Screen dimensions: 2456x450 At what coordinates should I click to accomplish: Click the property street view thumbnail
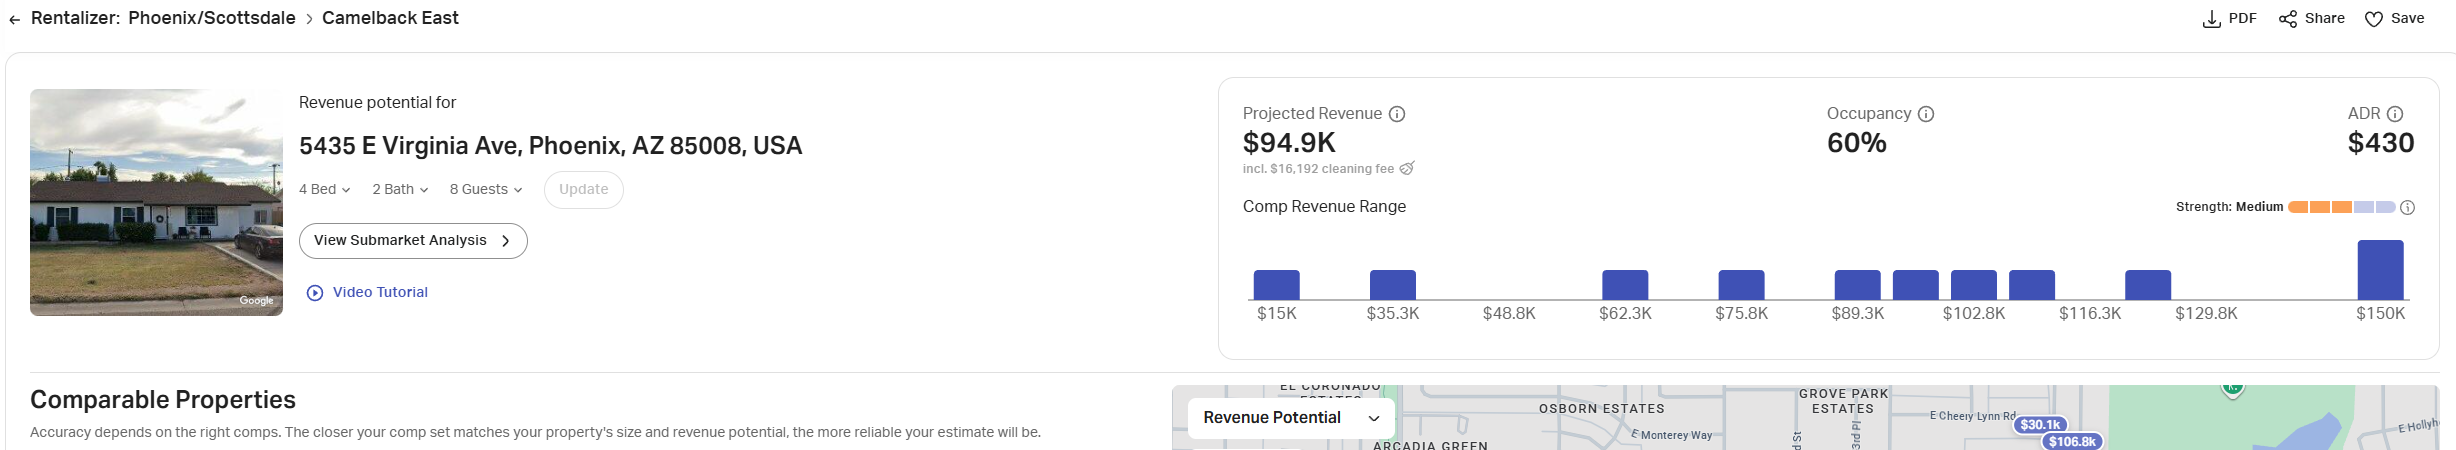(x=156, y=202)
